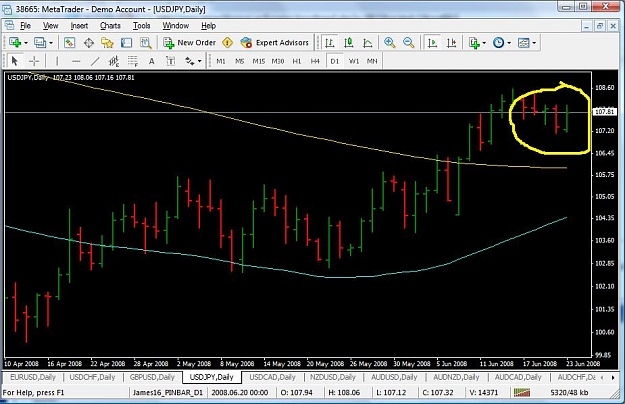Switch to line chart display
Screen dimensions: 625x404
[x=368, y=43]
